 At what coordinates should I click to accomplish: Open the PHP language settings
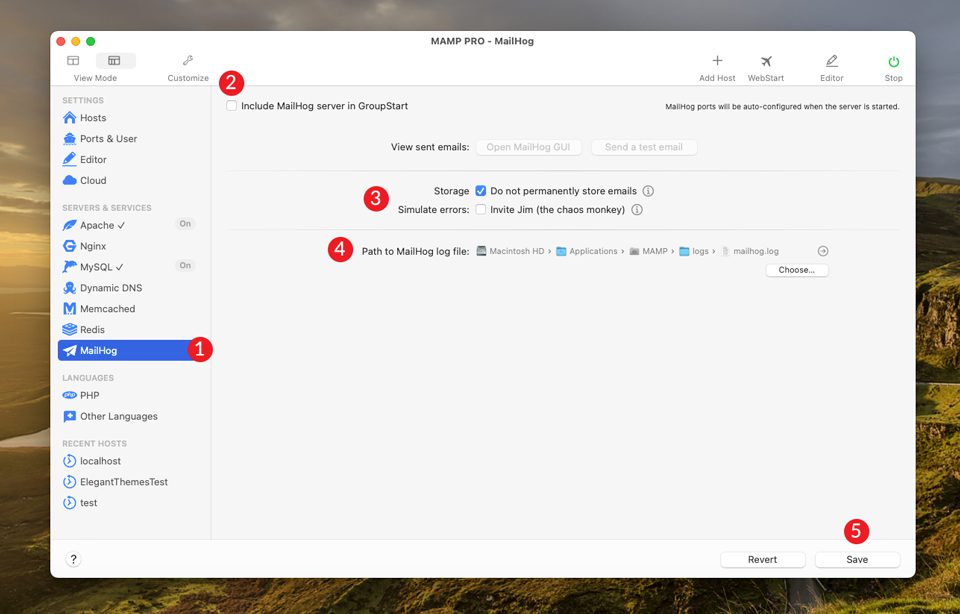[x=87, y=395]
